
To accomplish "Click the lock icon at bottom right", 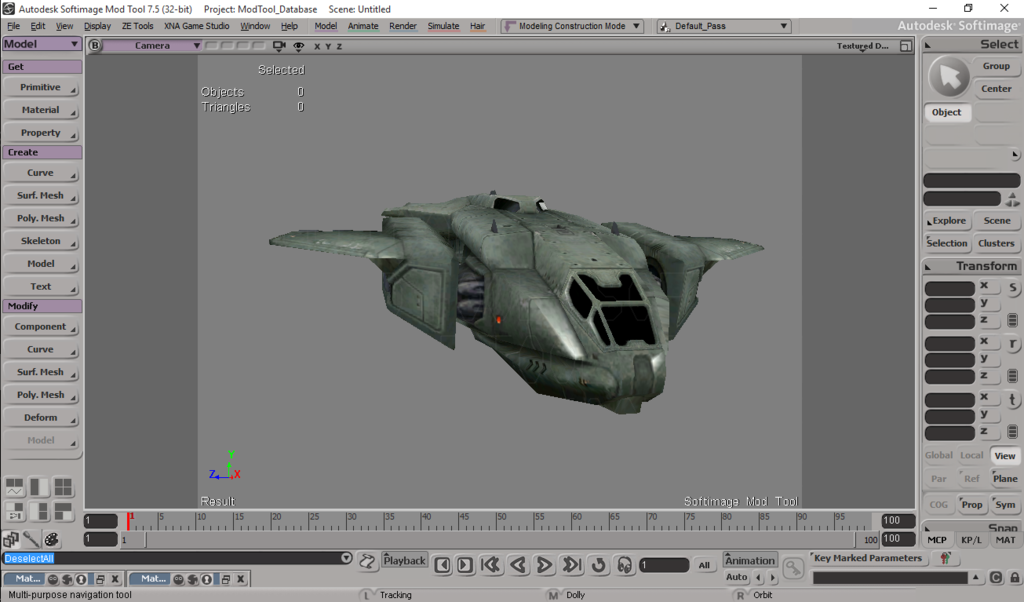I will point(1014,577).
